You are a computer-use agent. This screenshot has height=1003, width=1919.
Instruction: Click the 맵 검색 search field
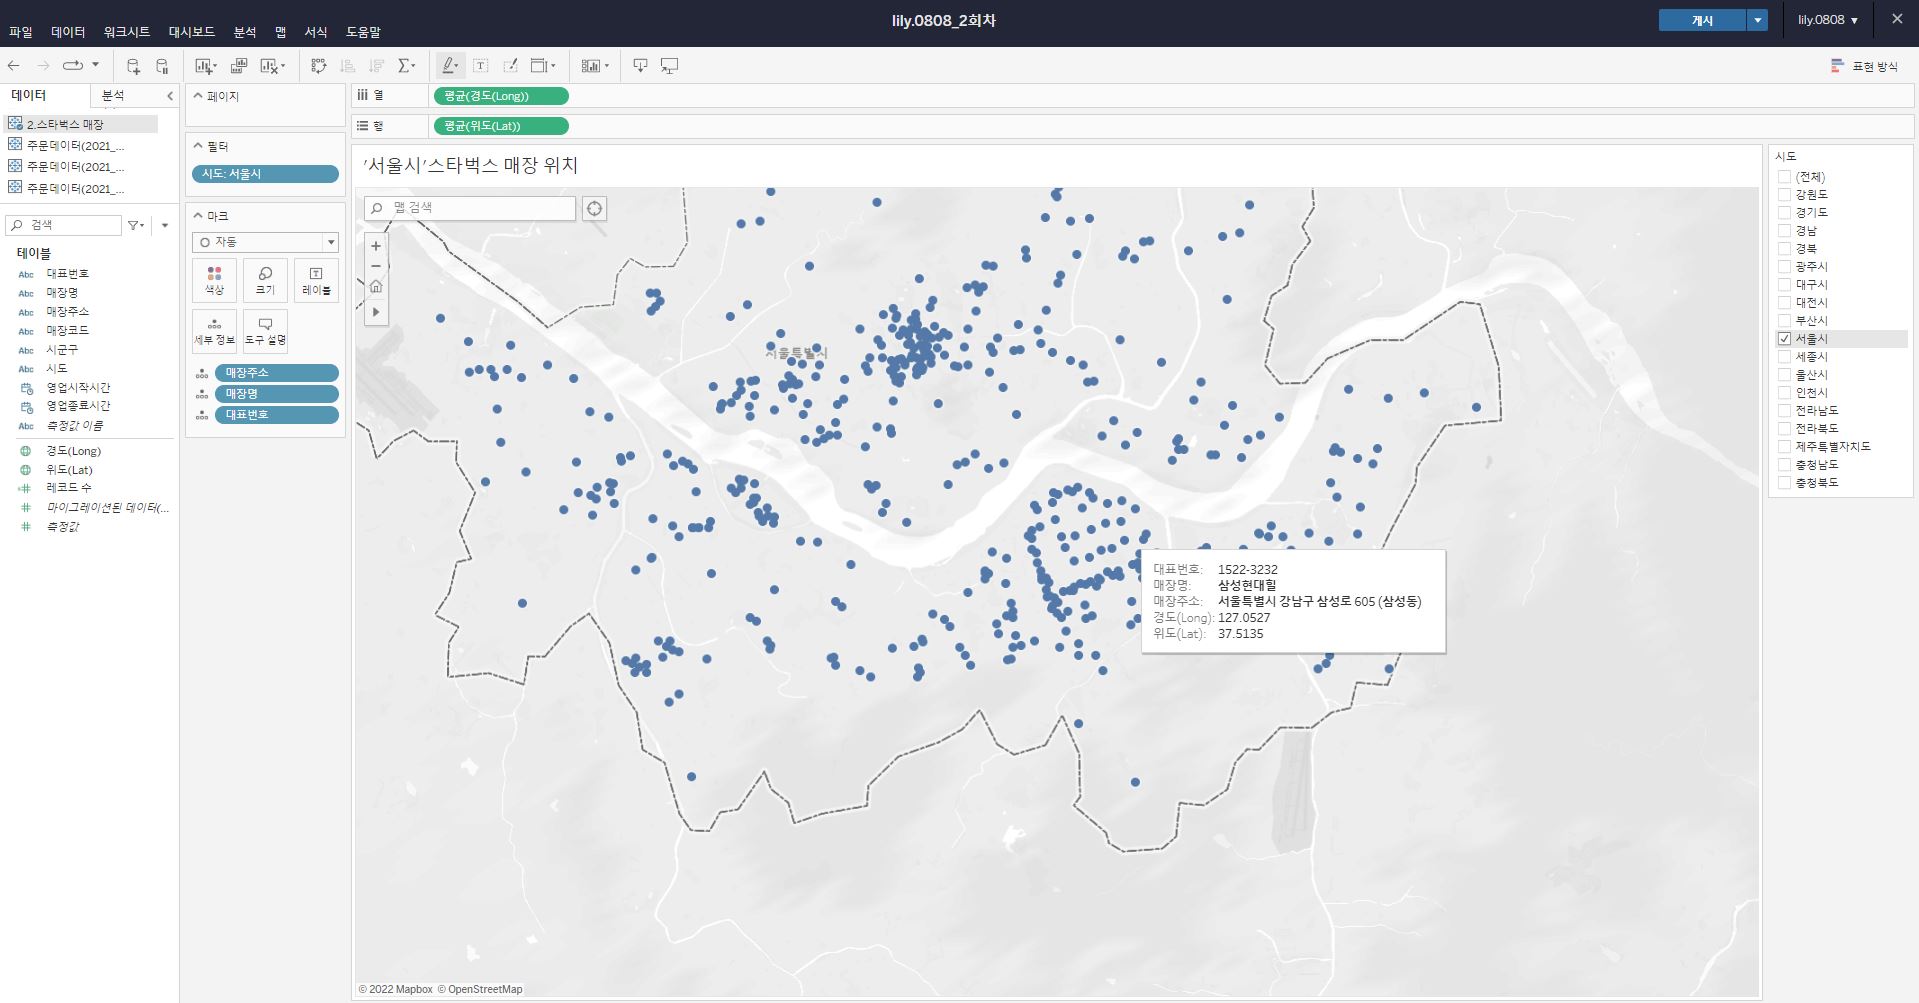(470, 208)
